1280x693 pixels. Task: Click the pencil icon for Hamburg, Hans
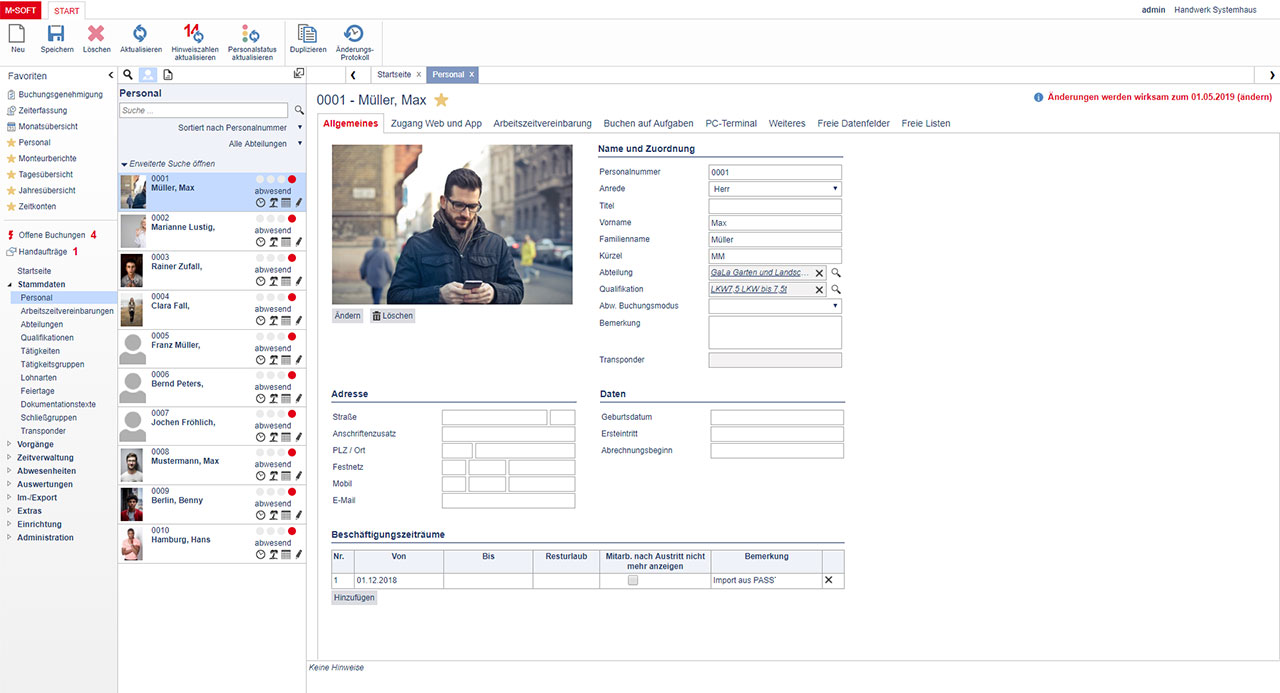click(298, 554)
